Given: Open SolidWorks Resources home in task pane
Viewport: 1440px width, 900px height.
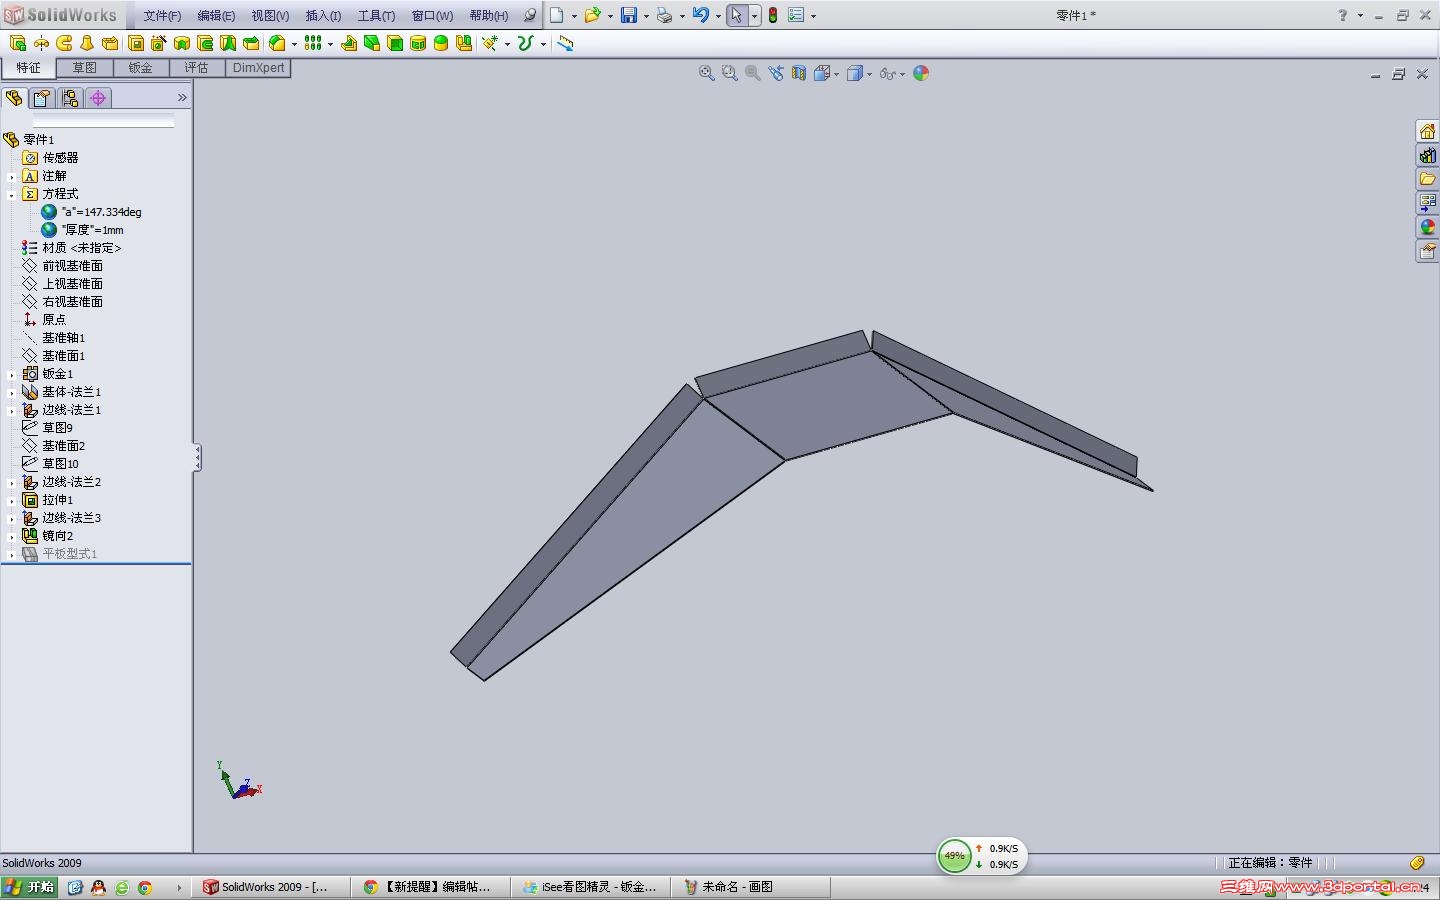Looking at the screenshot, I should 1427,131.
